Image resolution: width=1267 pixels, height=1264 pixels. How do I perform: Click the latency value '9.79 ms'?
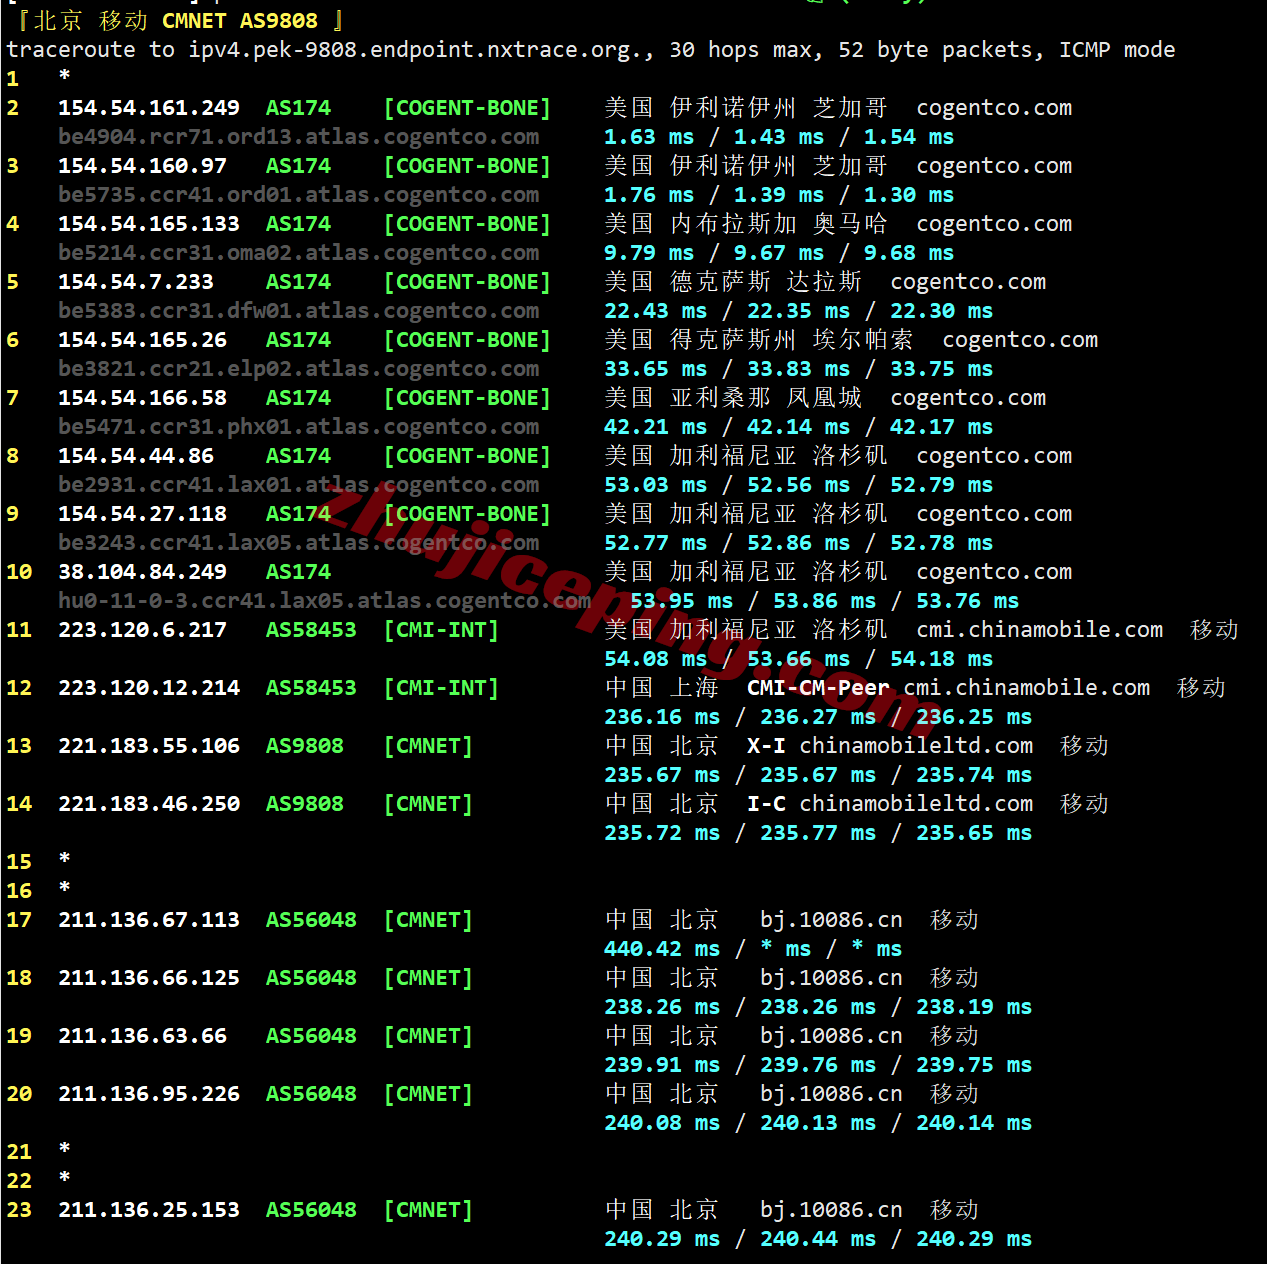[649, 253]
